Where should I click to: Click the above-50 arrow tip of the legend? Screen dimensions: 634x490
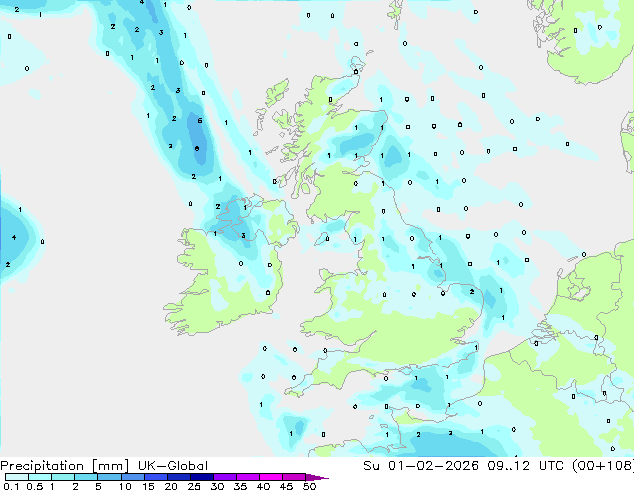(317, 477)
